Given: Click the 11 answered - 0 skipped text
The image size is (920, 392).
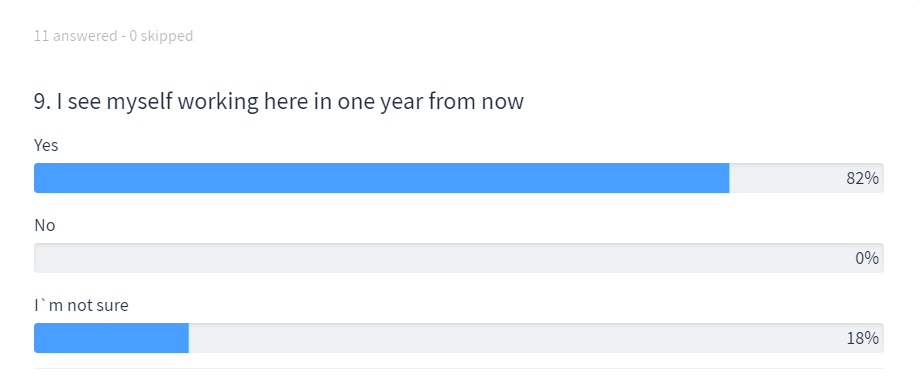Looking at the screenshot, I should pos(113,36).
